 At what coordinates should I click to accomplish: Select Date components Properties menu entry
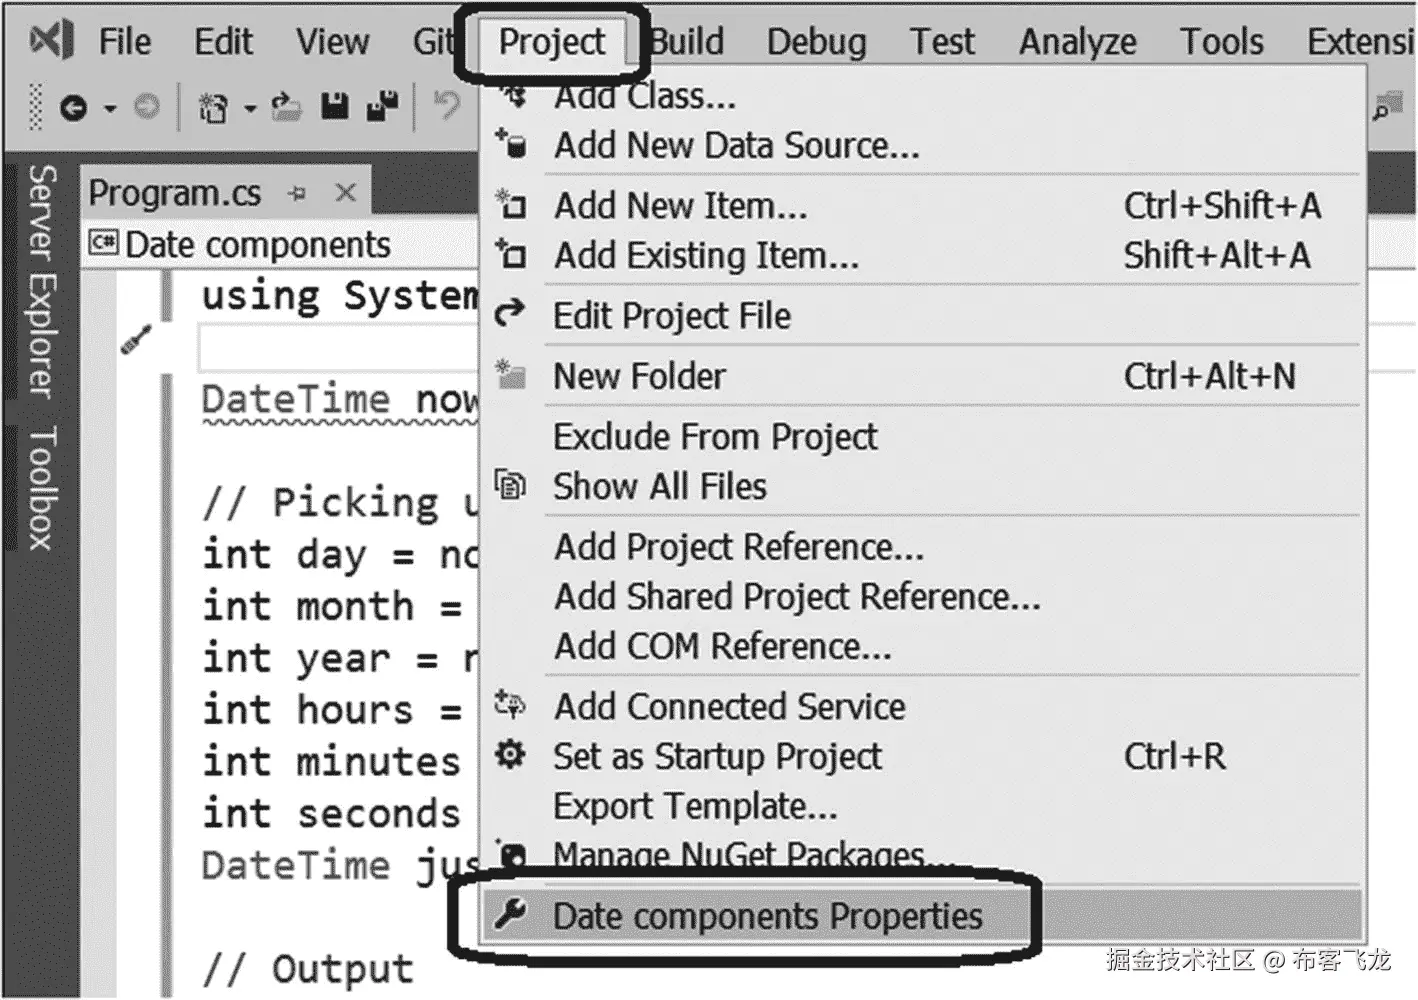click(x=767, y=916)
